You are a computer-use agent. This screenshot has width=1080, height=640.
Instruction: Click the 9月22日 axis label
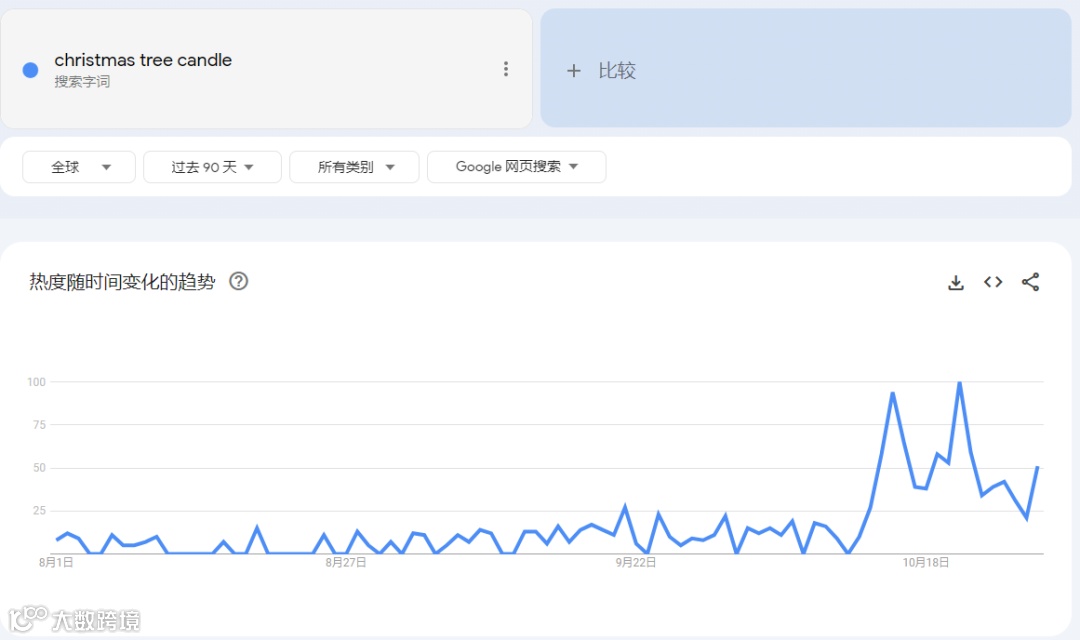636,562
